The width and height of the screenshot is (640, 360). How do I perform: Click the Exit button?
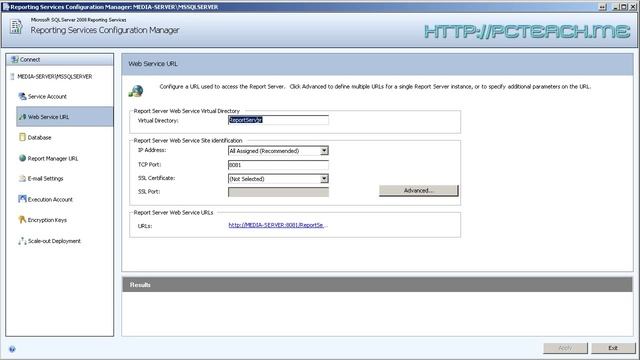pyautogui.click(x=613, y=348)
